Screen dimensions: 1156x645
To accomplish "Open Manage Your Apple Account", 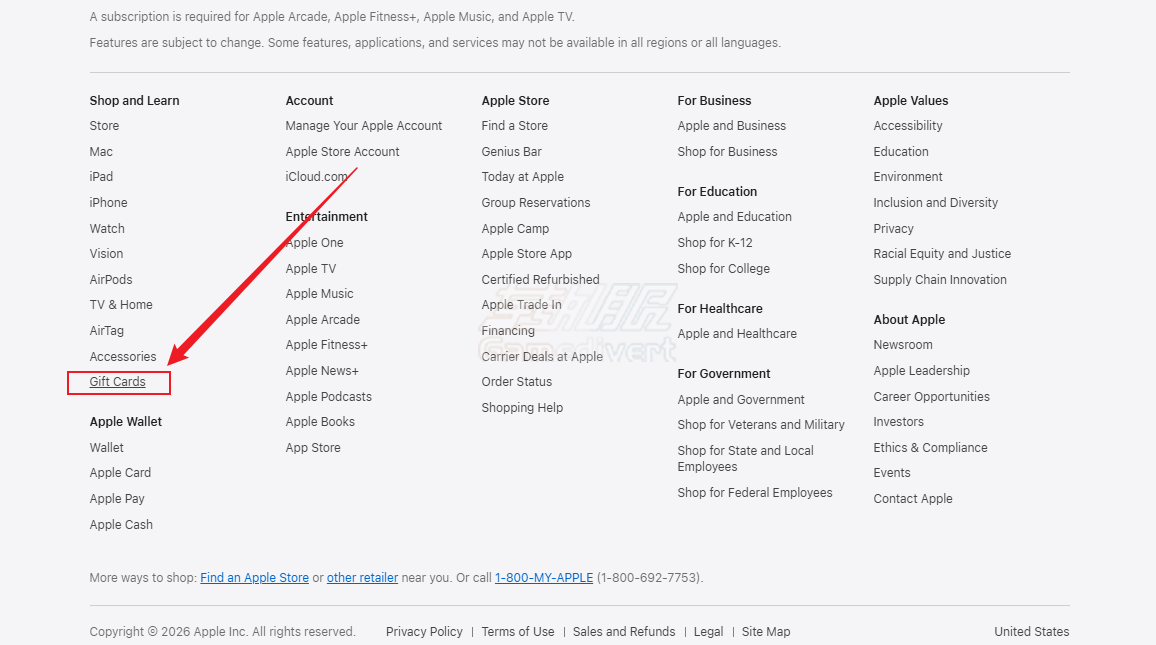I will [x=364, y=125].
